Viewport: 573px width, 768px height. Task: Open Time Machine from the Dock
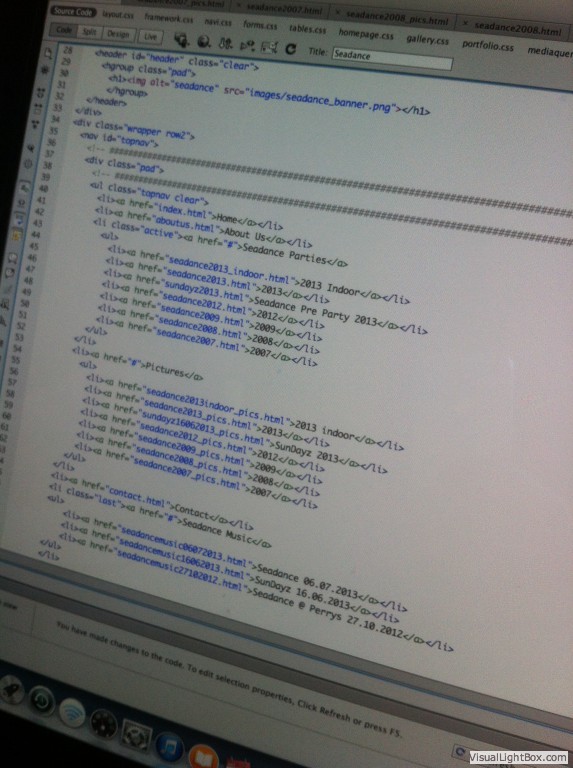coord(41,701)
